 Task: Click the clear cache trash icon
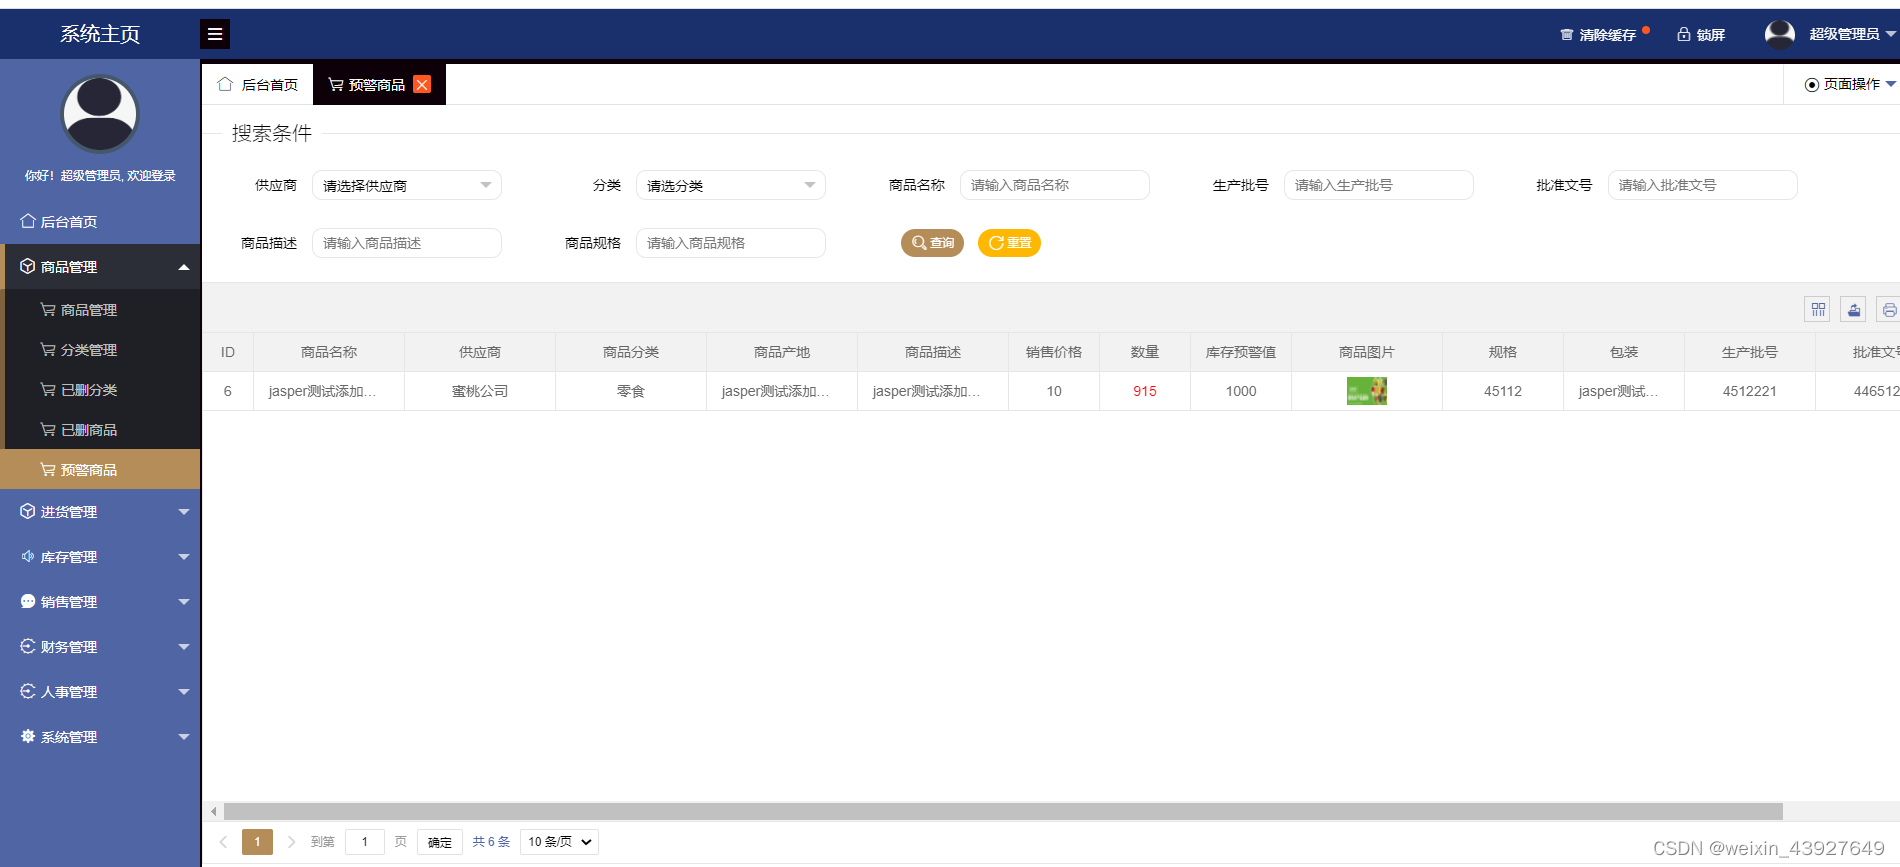(1566, 35)
